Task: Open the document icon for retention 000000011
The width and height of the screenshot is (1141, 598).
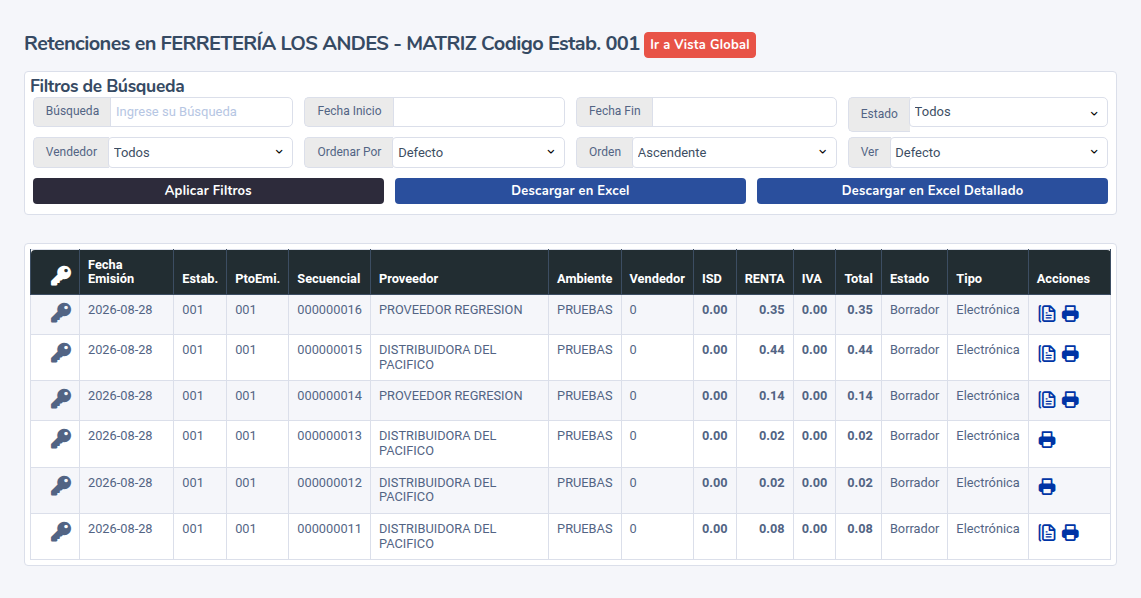Action: coord(1046,533)
